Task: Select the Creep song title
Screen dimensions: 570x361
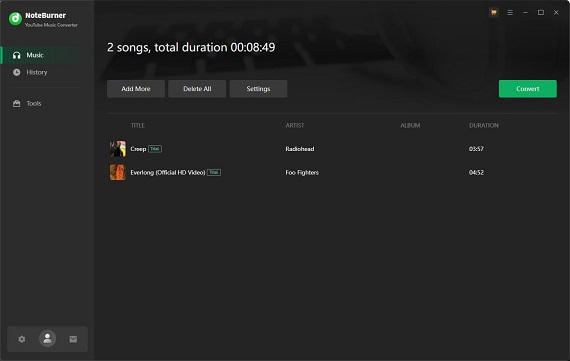Action: (x=138, y=149)
